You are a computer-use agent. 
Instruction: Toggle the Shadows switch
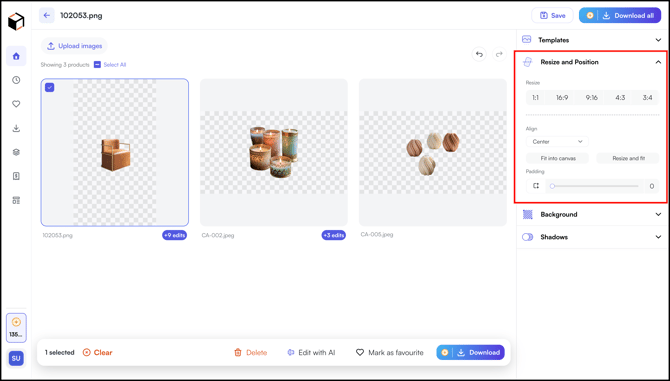[x=528, y=237]
